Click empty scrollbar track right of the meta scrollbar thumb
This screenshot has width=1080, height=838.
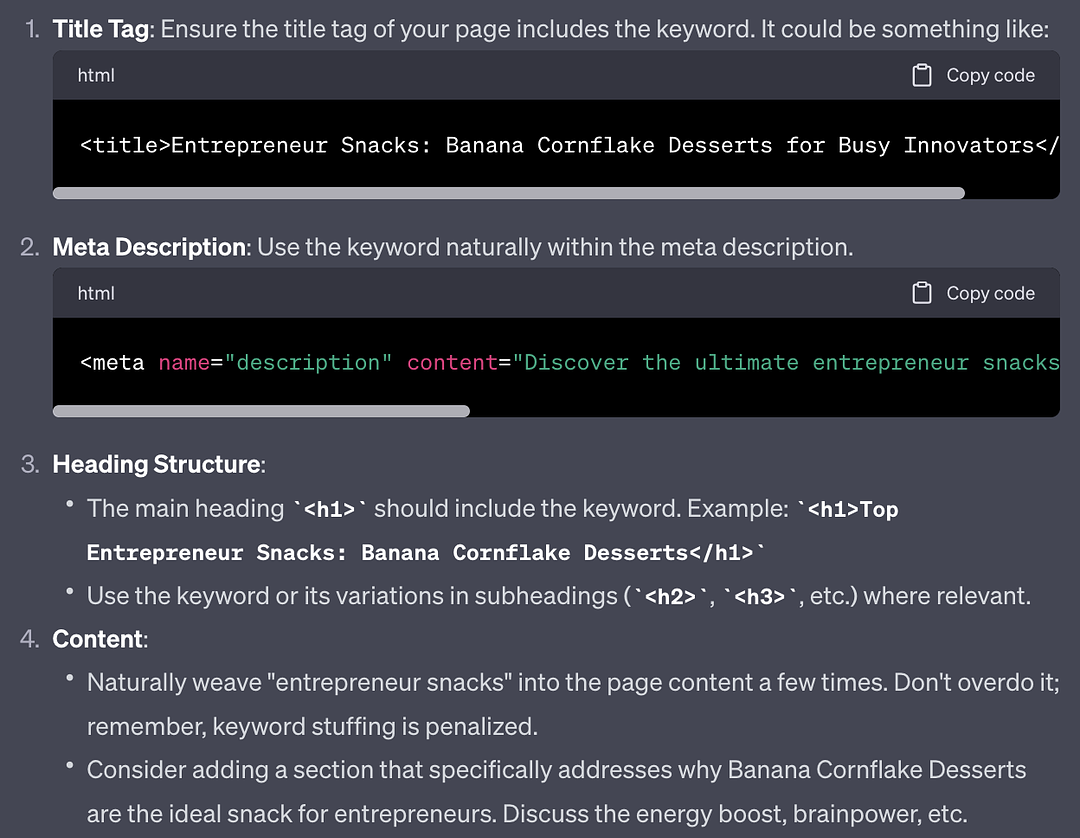click(760, 411)
